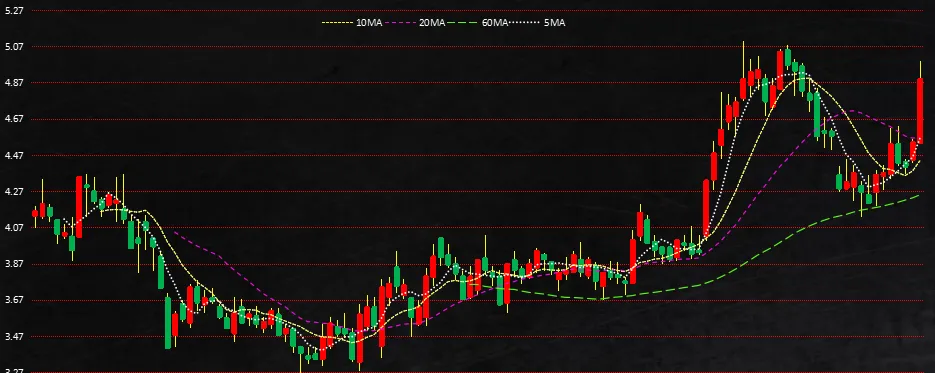Click the 3.87 y-axis label
Viewport: 935px width, 373px height.
click(14, 264)
